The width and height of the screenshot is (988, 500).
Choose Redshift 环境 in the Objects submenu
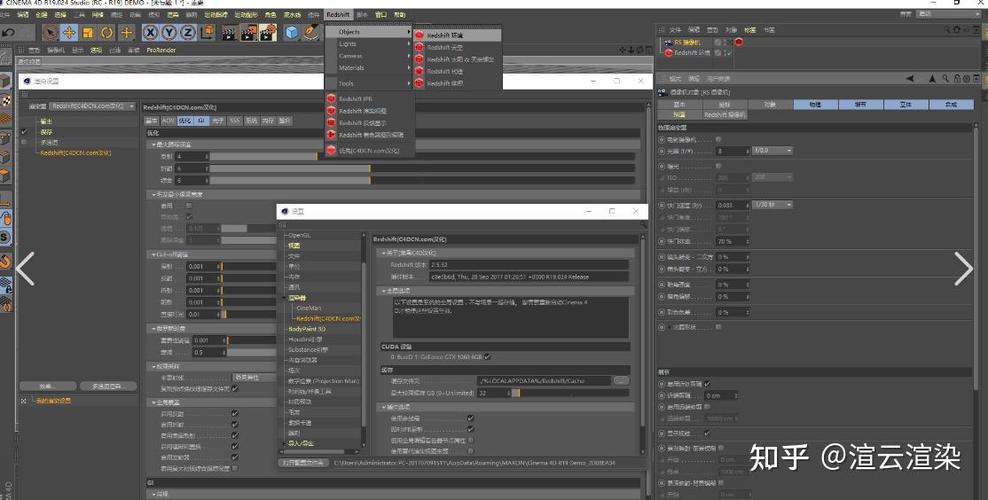[x=457, y=36]
